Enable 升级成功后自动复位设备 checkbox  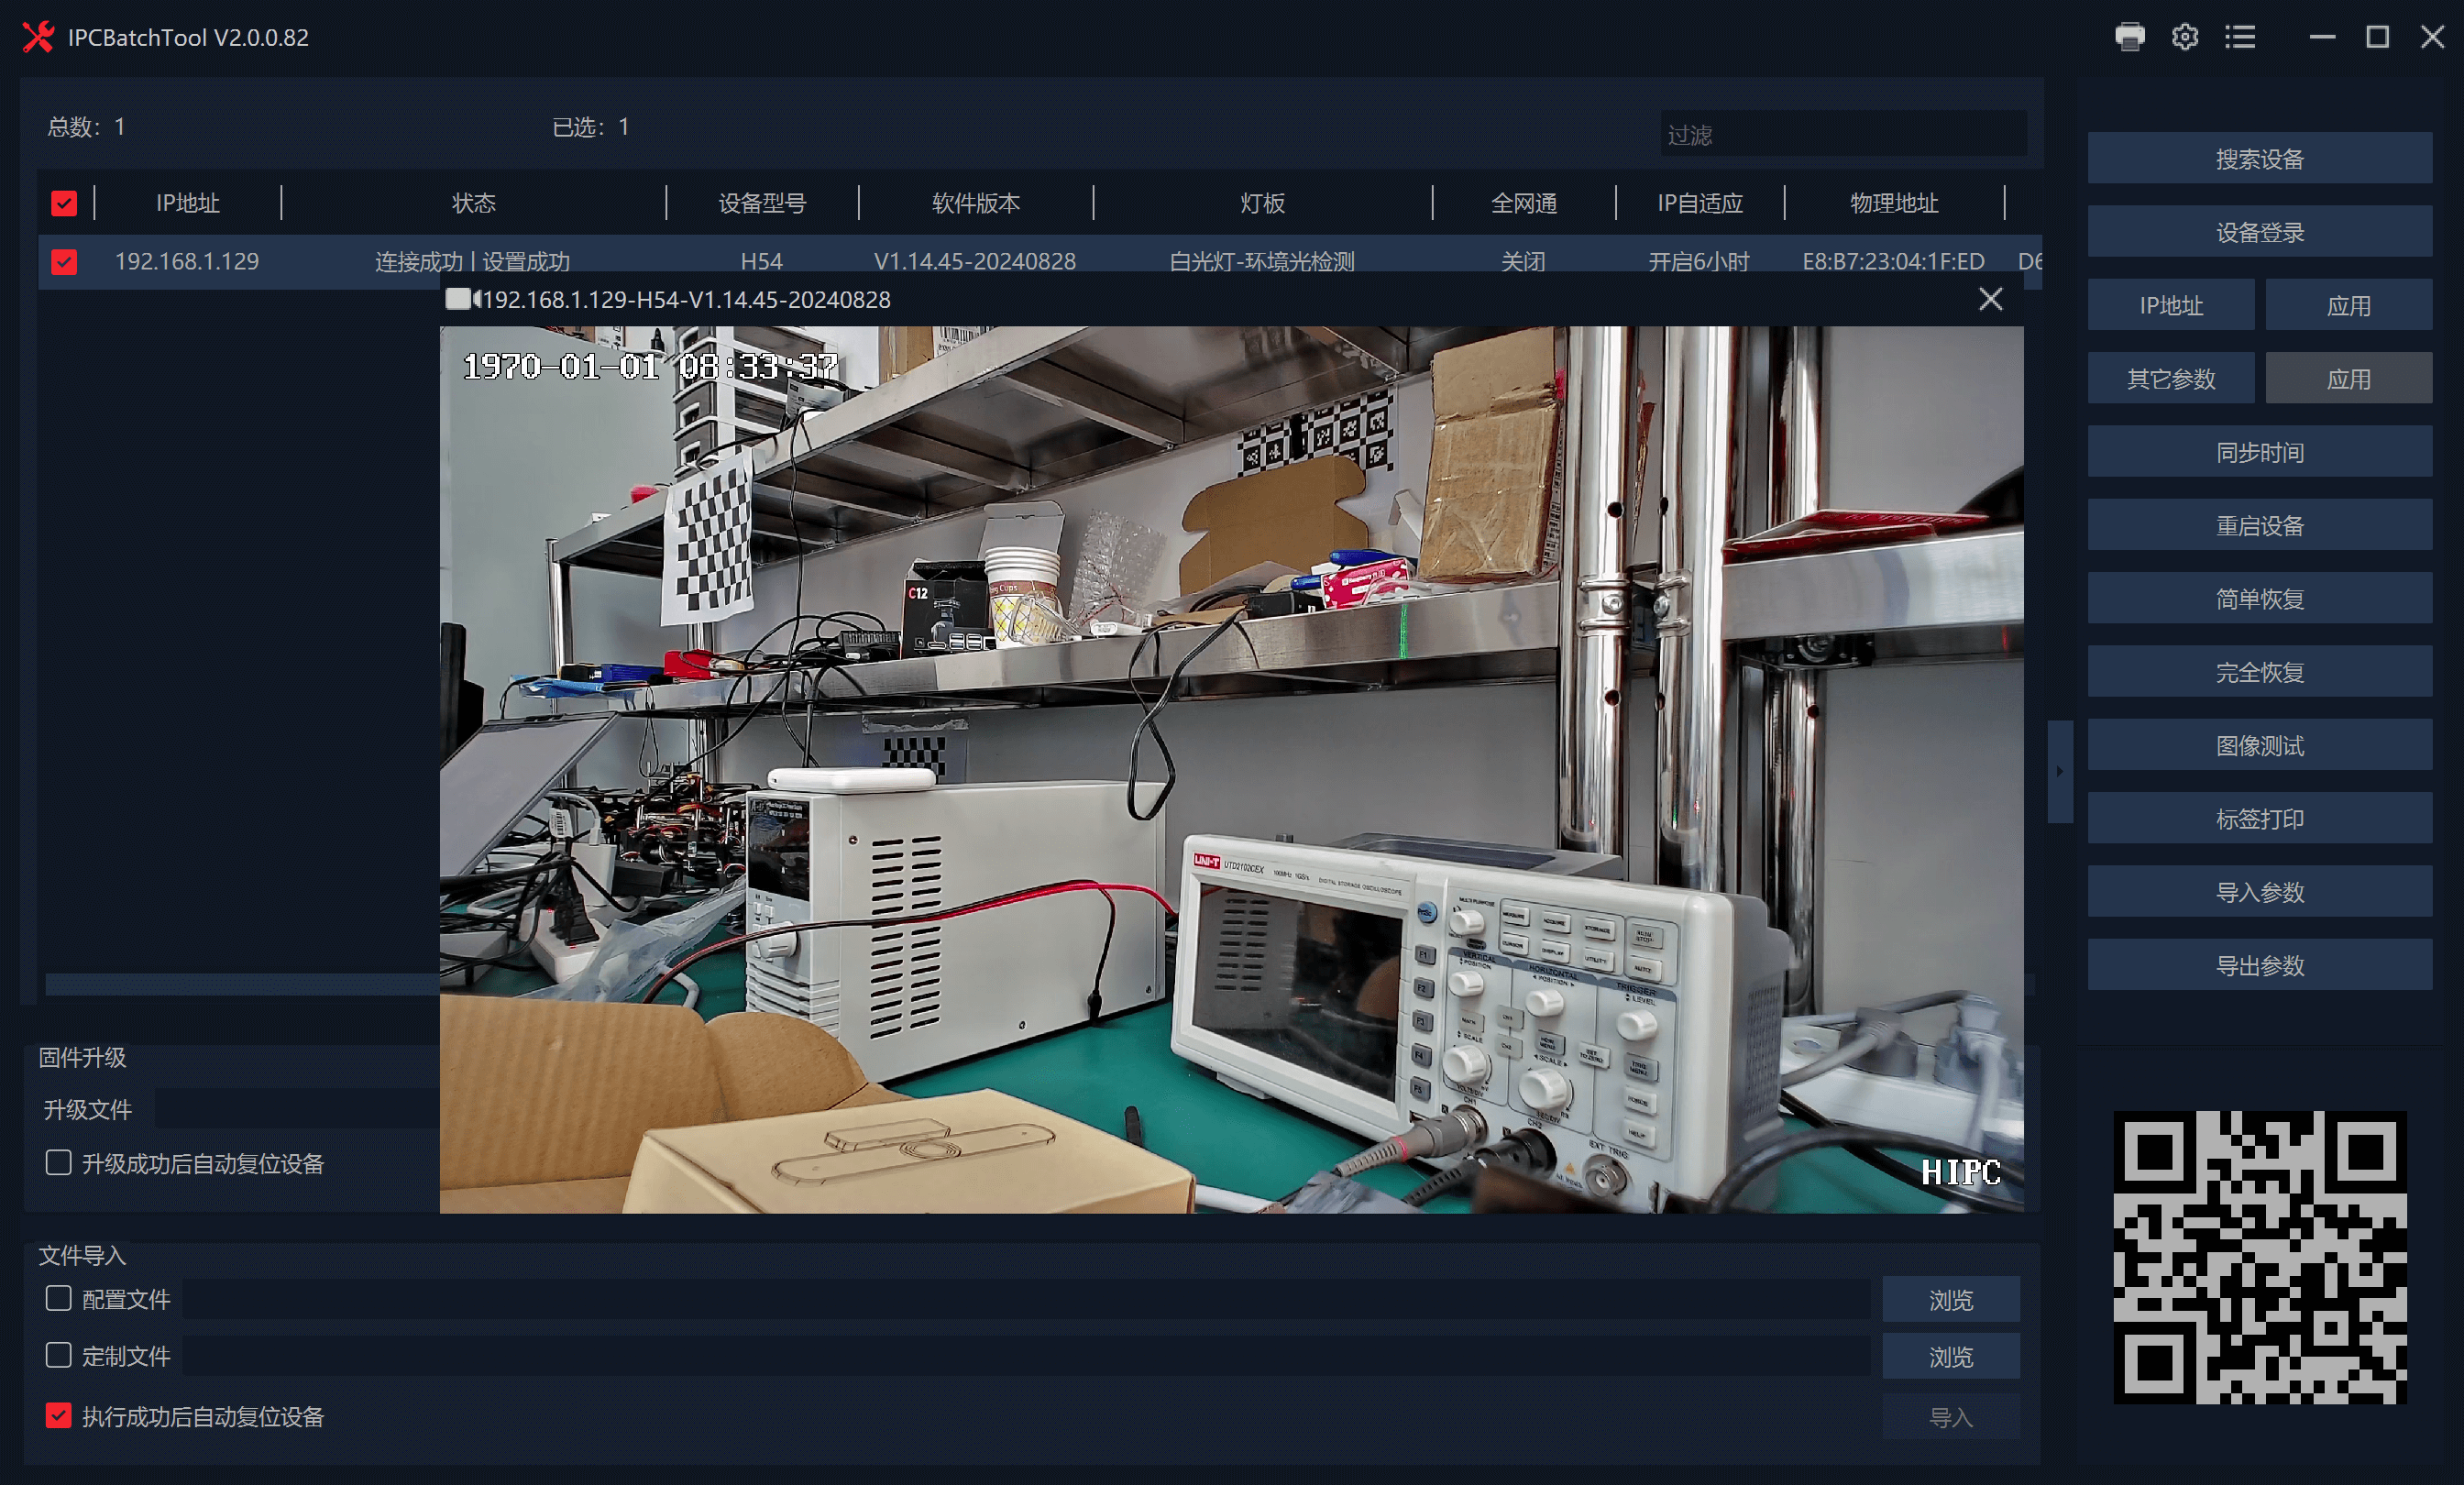pos(59,1162)
